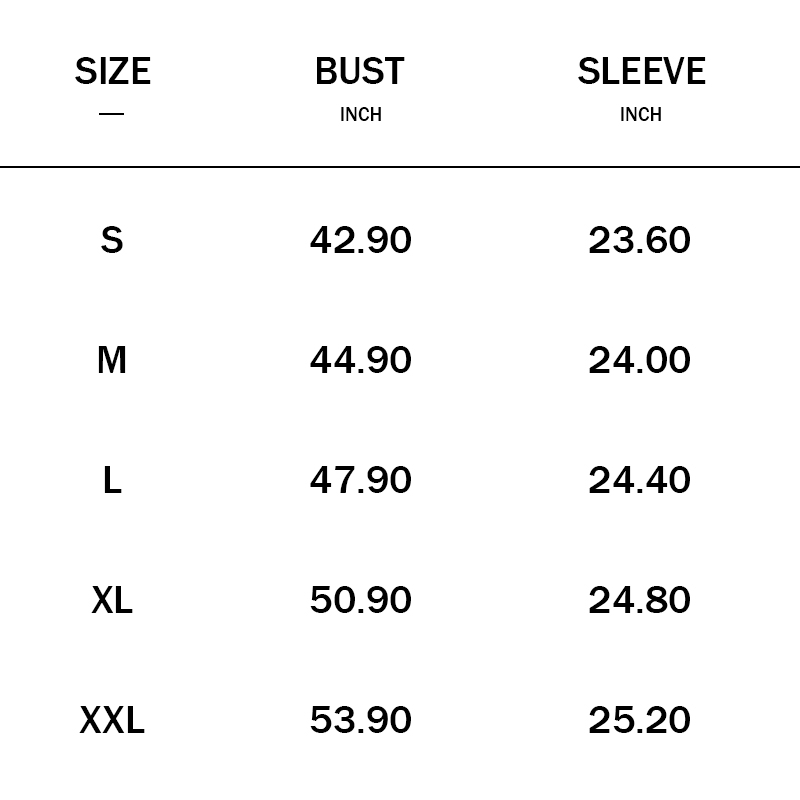Click the SIZE column header
The width and height of the screenshot is (800, 800).
[x=112, y=72]
